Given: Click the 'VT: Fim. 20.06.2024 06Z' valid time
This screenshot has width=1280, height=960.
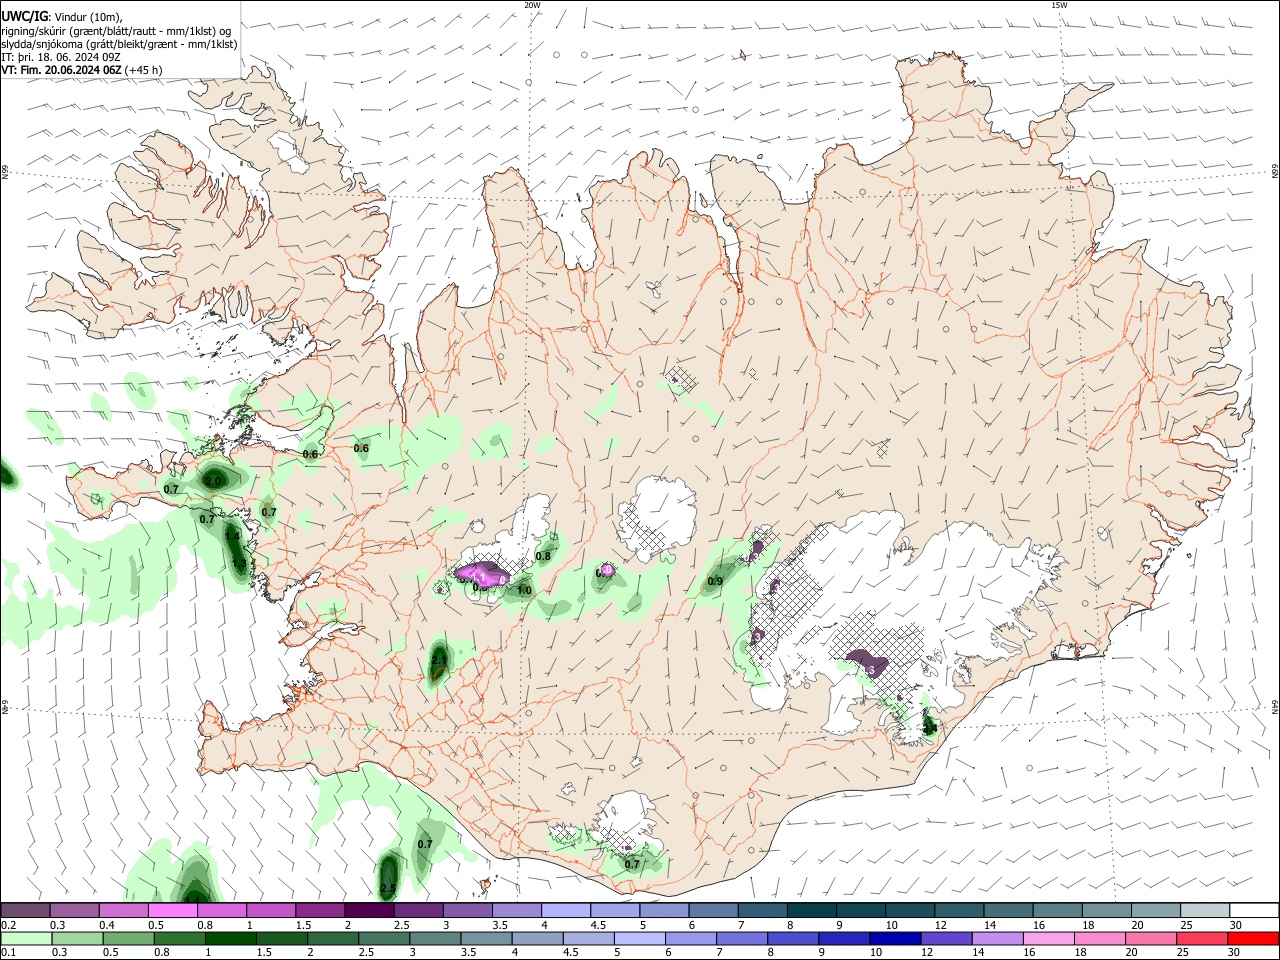Looking at the screenshot, I should tap(61, 70).
